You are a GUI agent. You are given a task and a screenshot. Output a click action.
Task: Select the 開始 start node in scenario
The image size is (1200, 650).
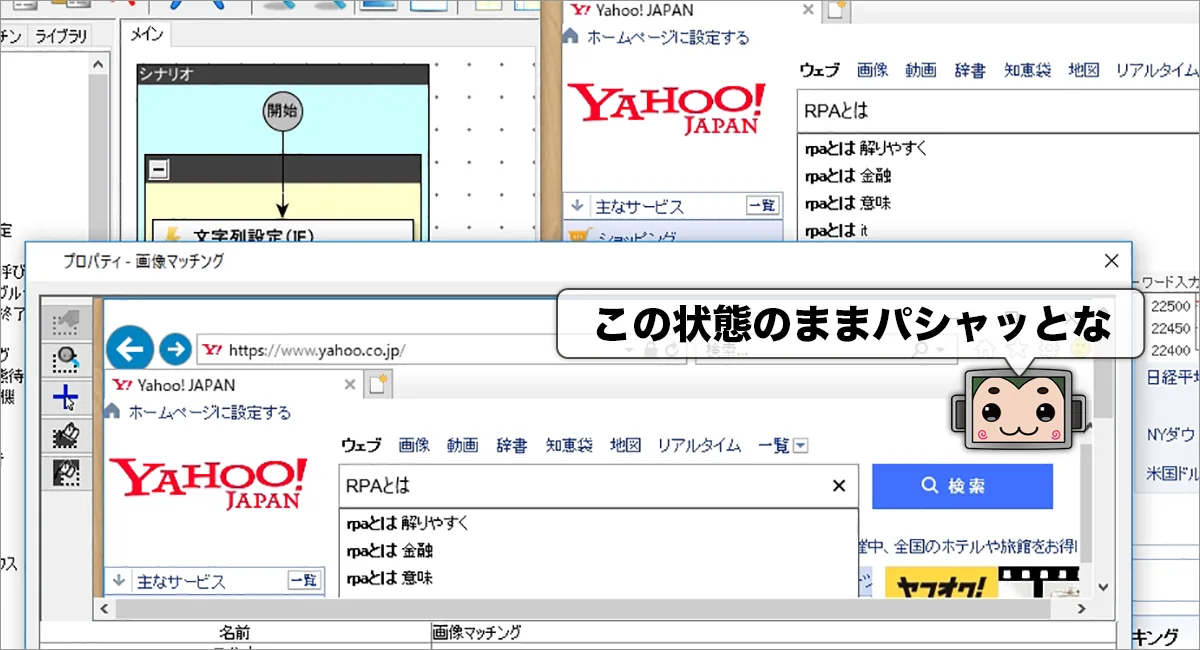pos(283,111)
